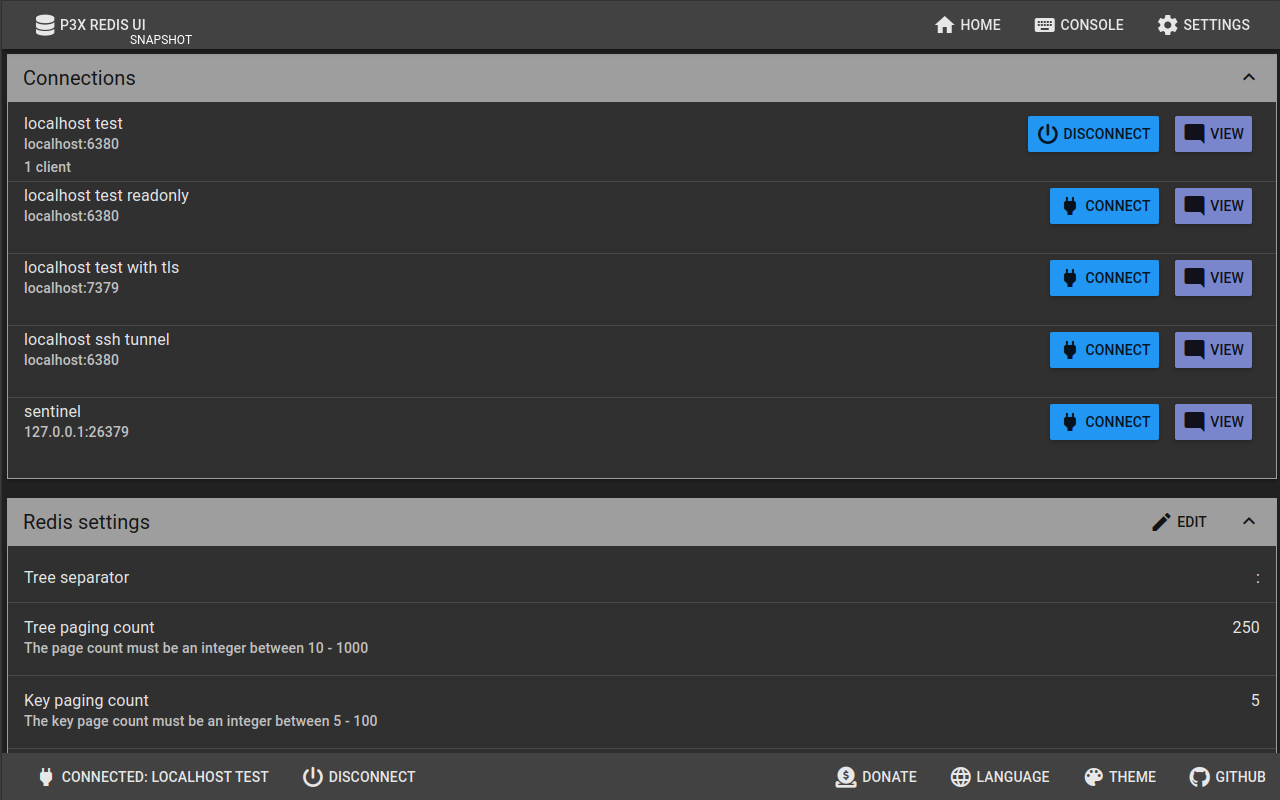Click the GitHub octocat icon
Viewport: 1280px width, 800px height.
coord(1200,777)
